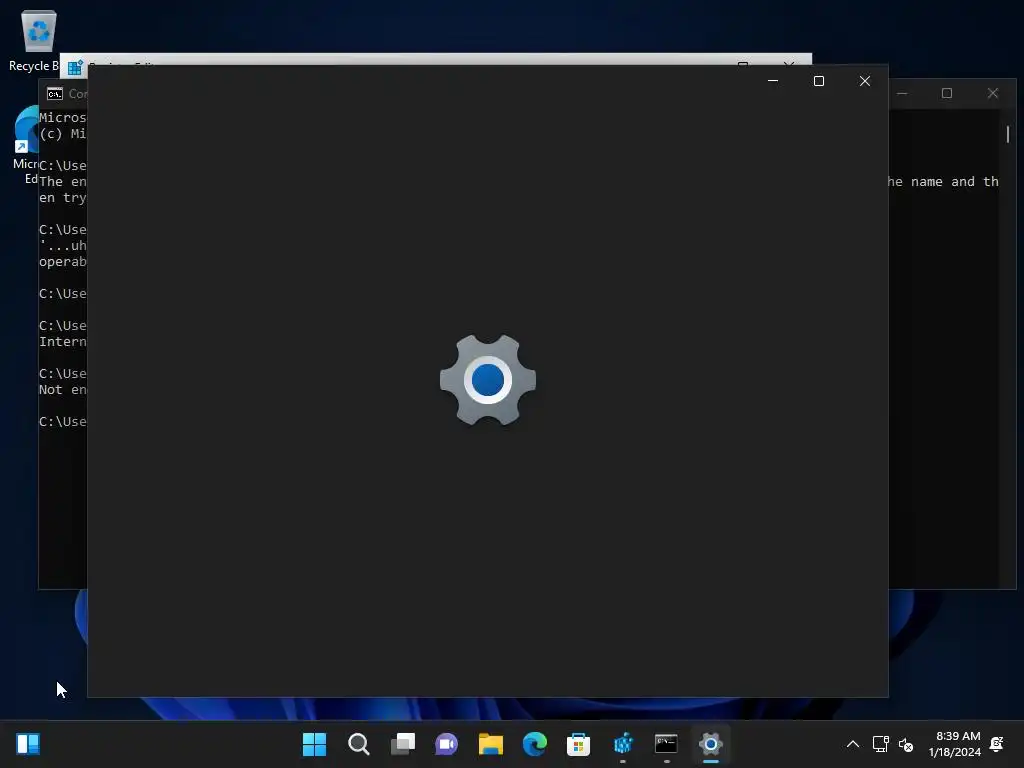
Task: Maximize the Settings window
Action: (819, 81)
